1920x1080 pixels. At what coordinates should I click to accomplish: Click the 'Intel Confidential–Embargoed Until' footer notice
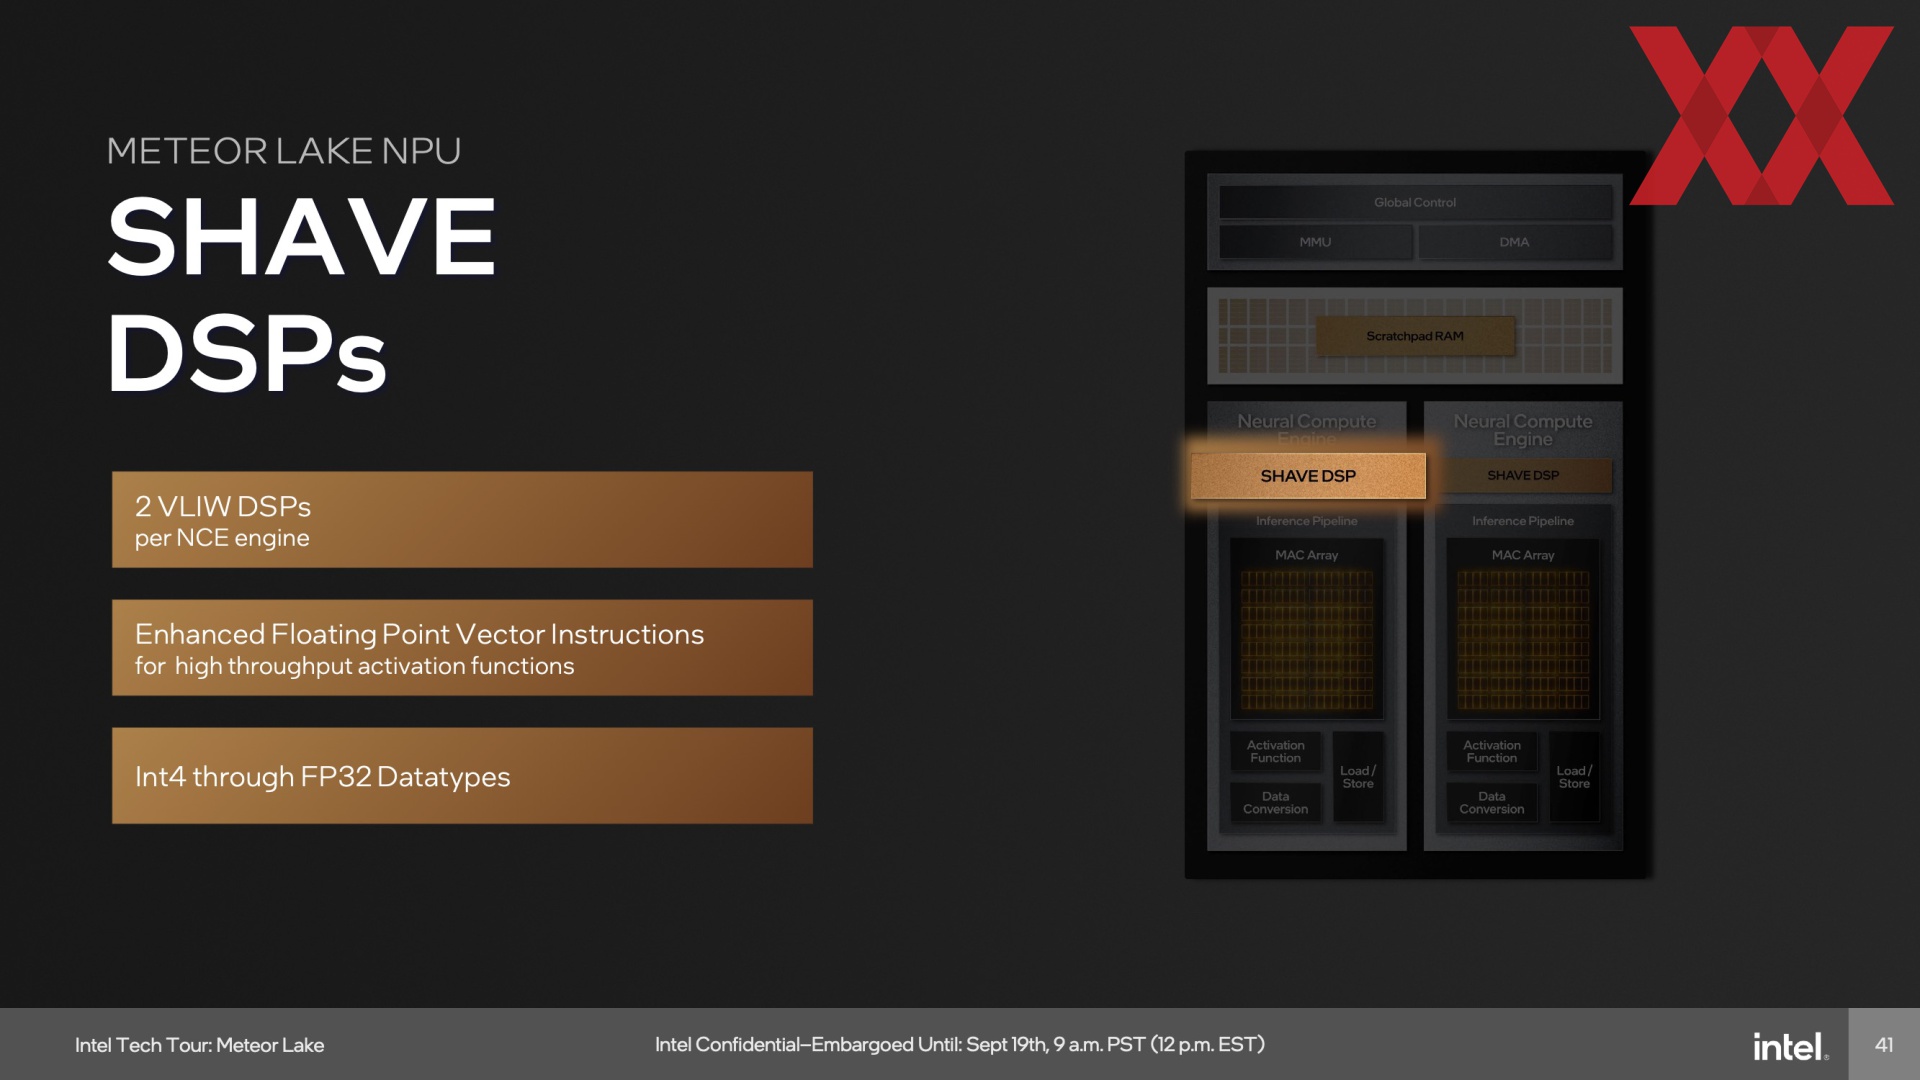point(960,1045)
